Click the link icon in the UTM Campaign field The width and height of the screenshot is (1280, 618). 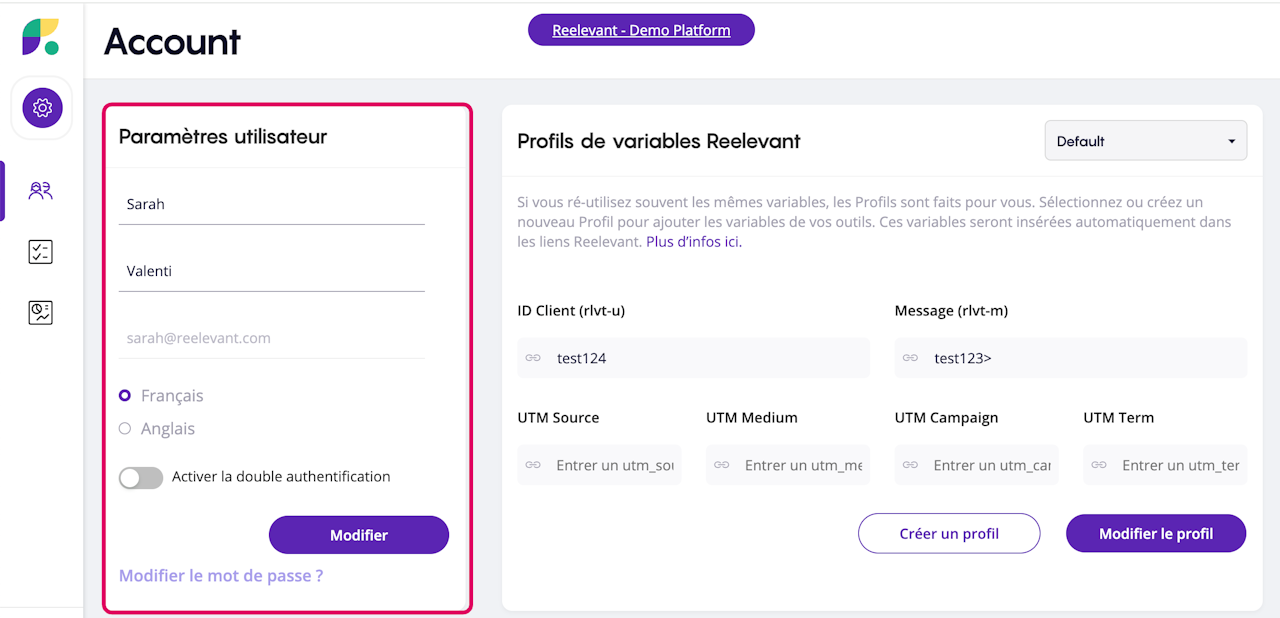(910, 465)
